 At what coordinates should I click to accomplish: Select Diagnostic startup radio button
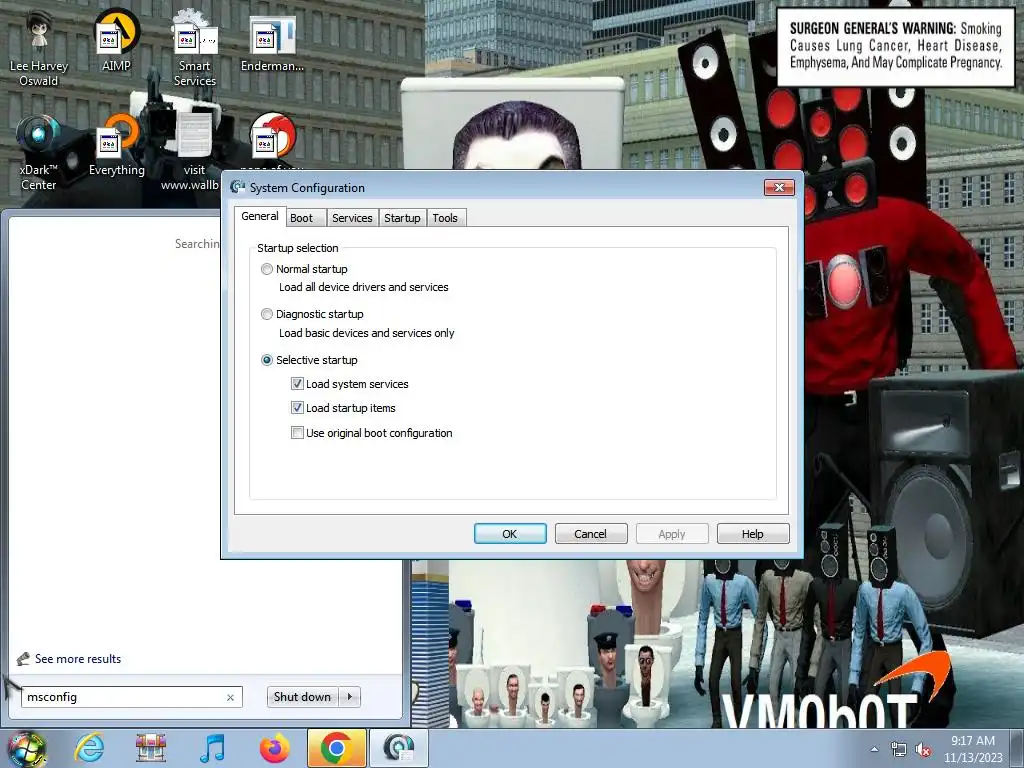point(266,314)
